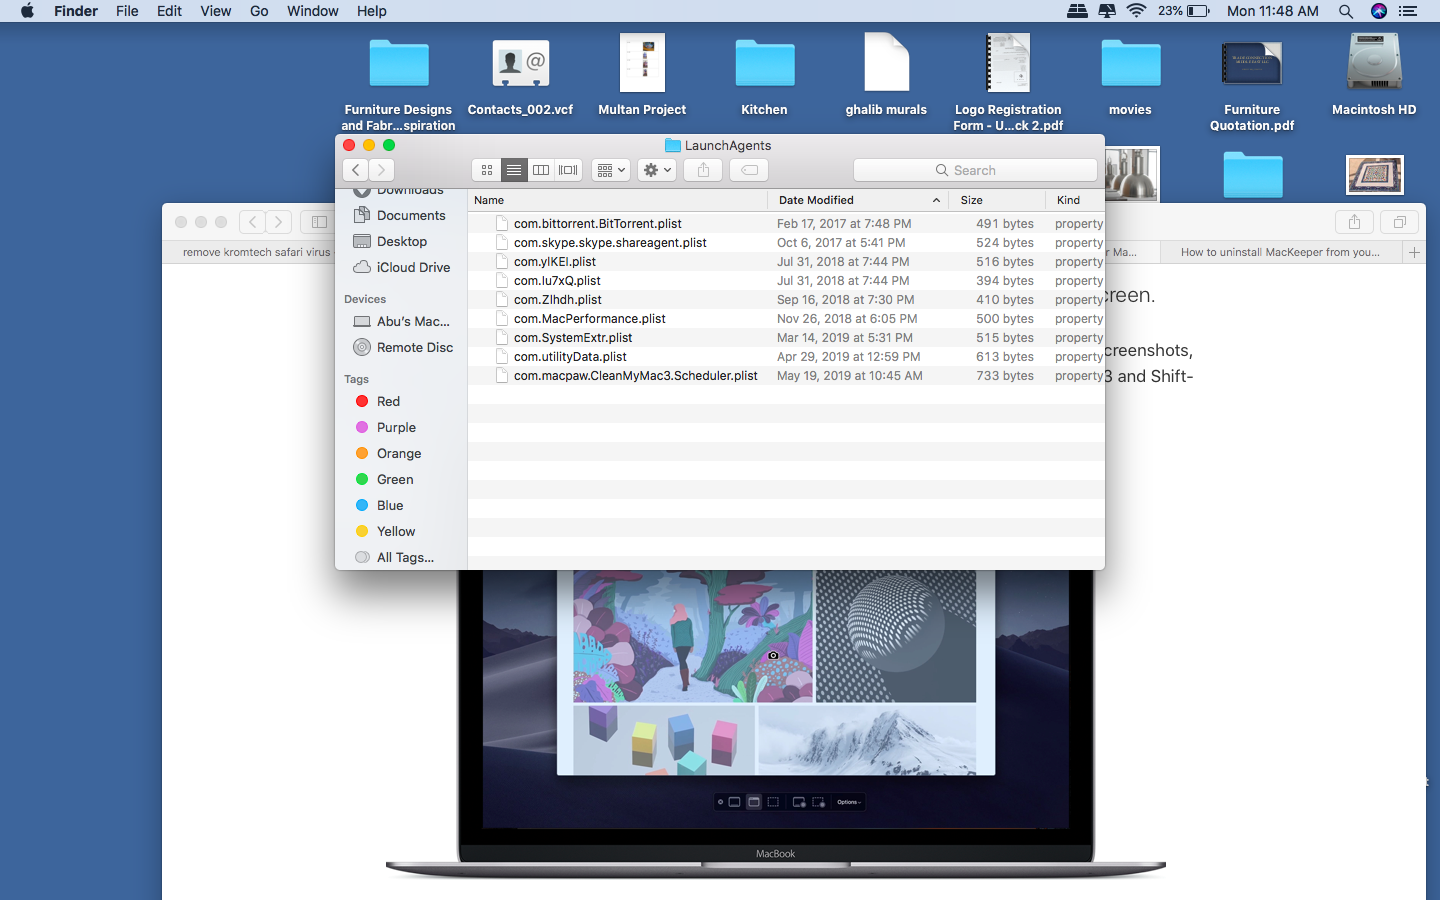Select the Orange tag
Screen dimensions: 1440x900
click(x=389, y=453)
